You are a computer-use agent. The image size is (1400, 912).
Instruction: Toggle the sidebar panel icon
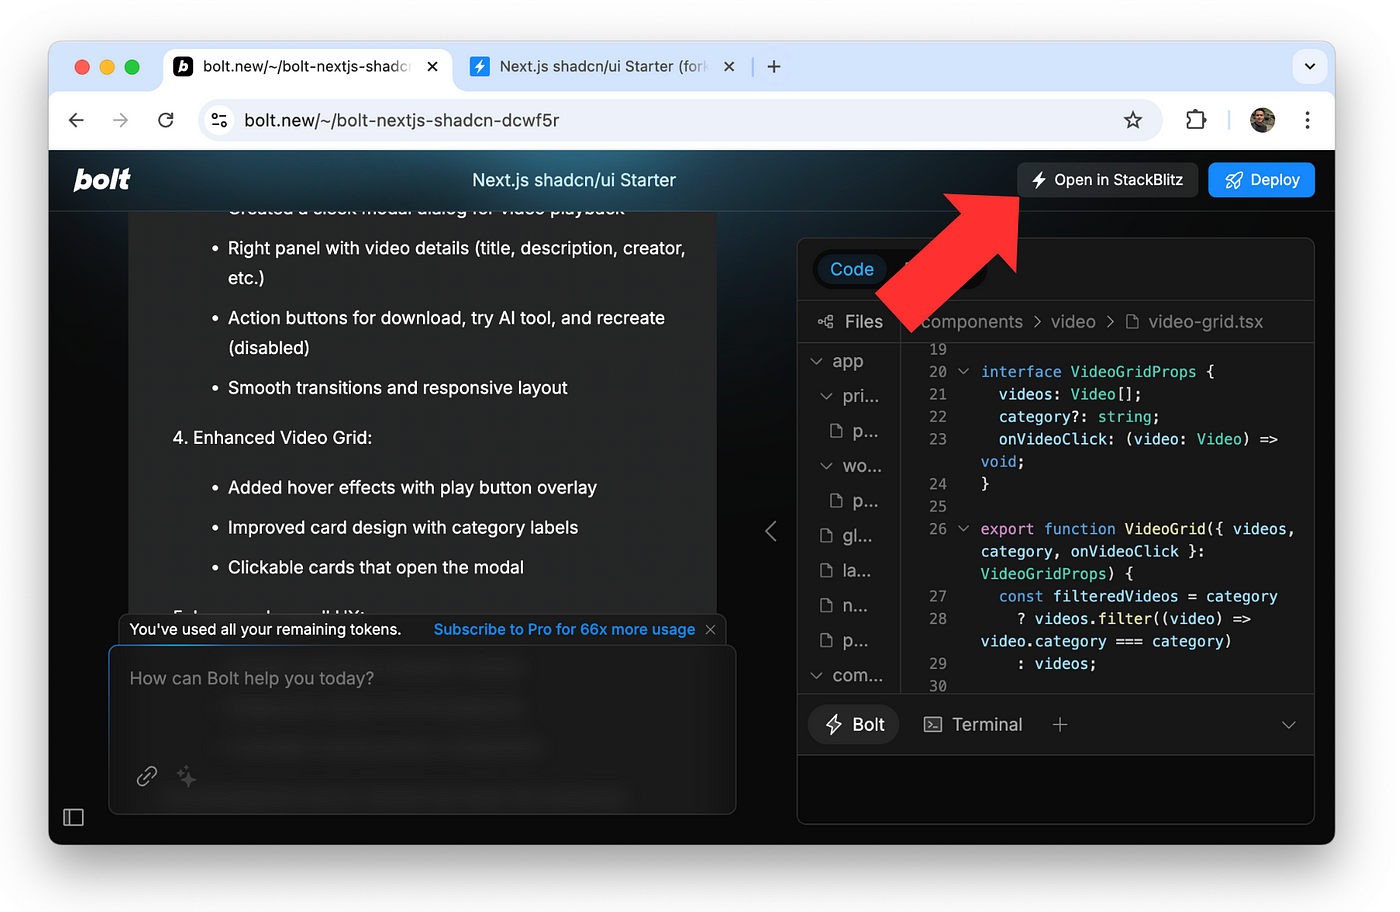click(x=73, y=818)
